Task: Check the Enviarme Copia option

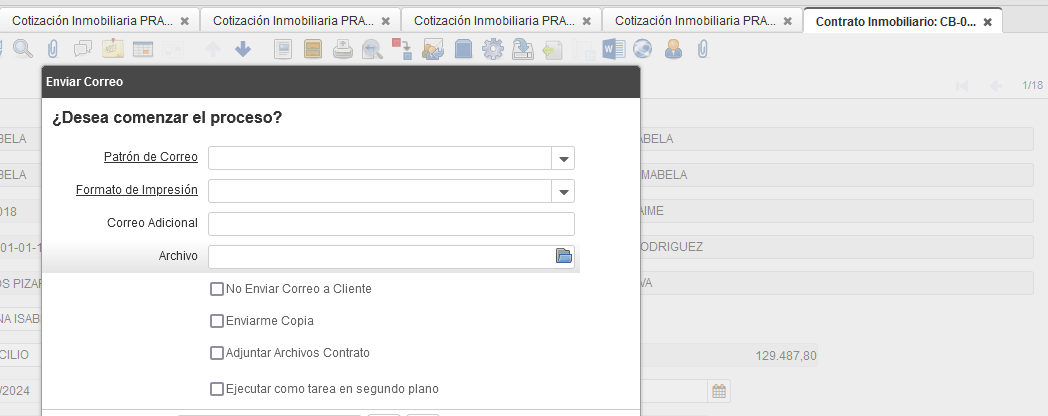Action: pos(217,322)
